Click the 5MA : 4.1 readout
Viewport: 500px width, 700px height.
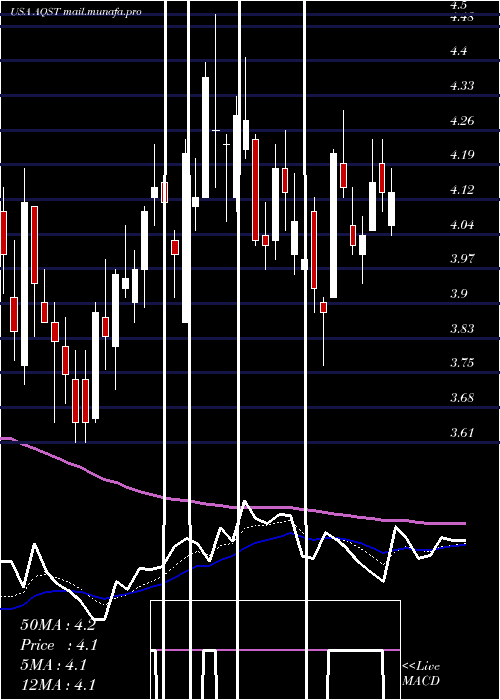[x=54, y=665]
